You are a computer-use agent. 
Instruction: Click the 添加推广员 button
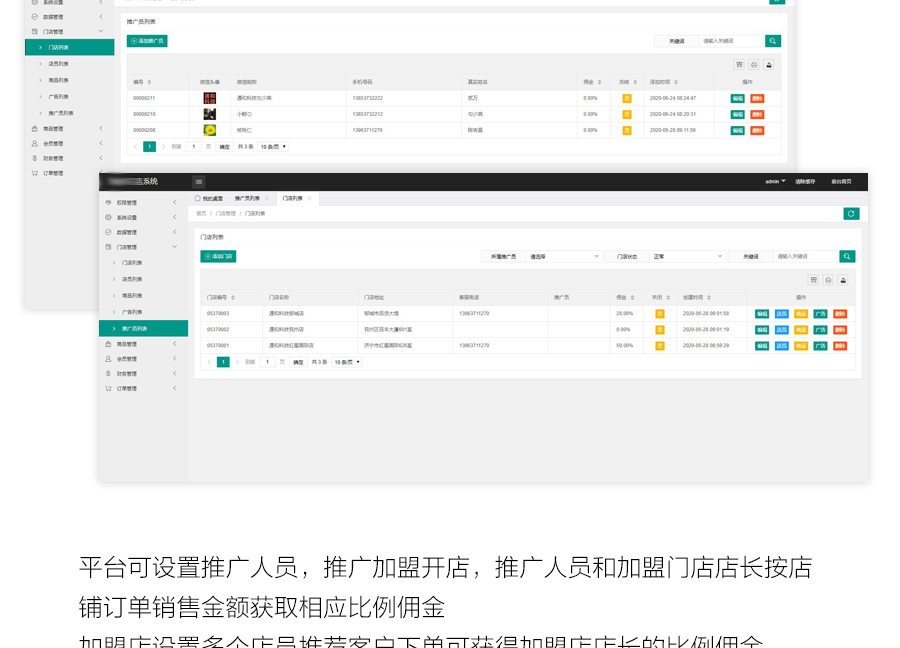coord(148,41)
